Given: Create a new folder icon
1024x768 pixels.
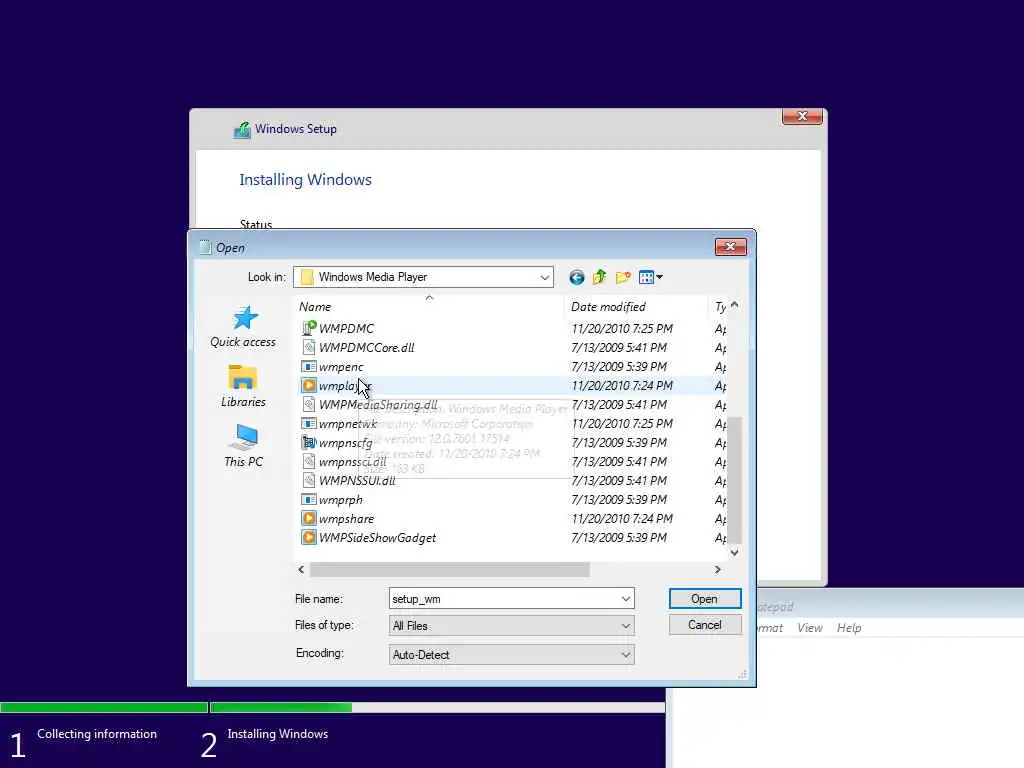Looking at the screenshot, I should coord(623,278).
